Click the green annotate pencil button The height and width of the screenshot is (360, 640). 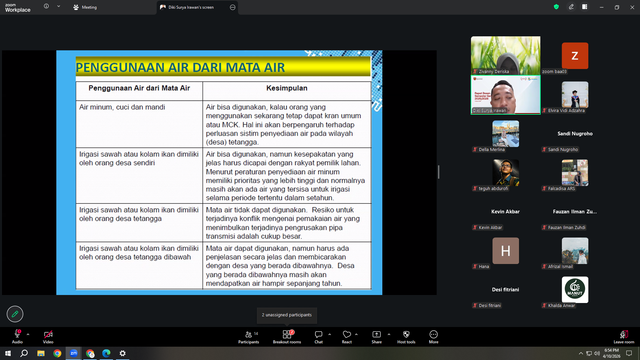click(x=15, y=314)
